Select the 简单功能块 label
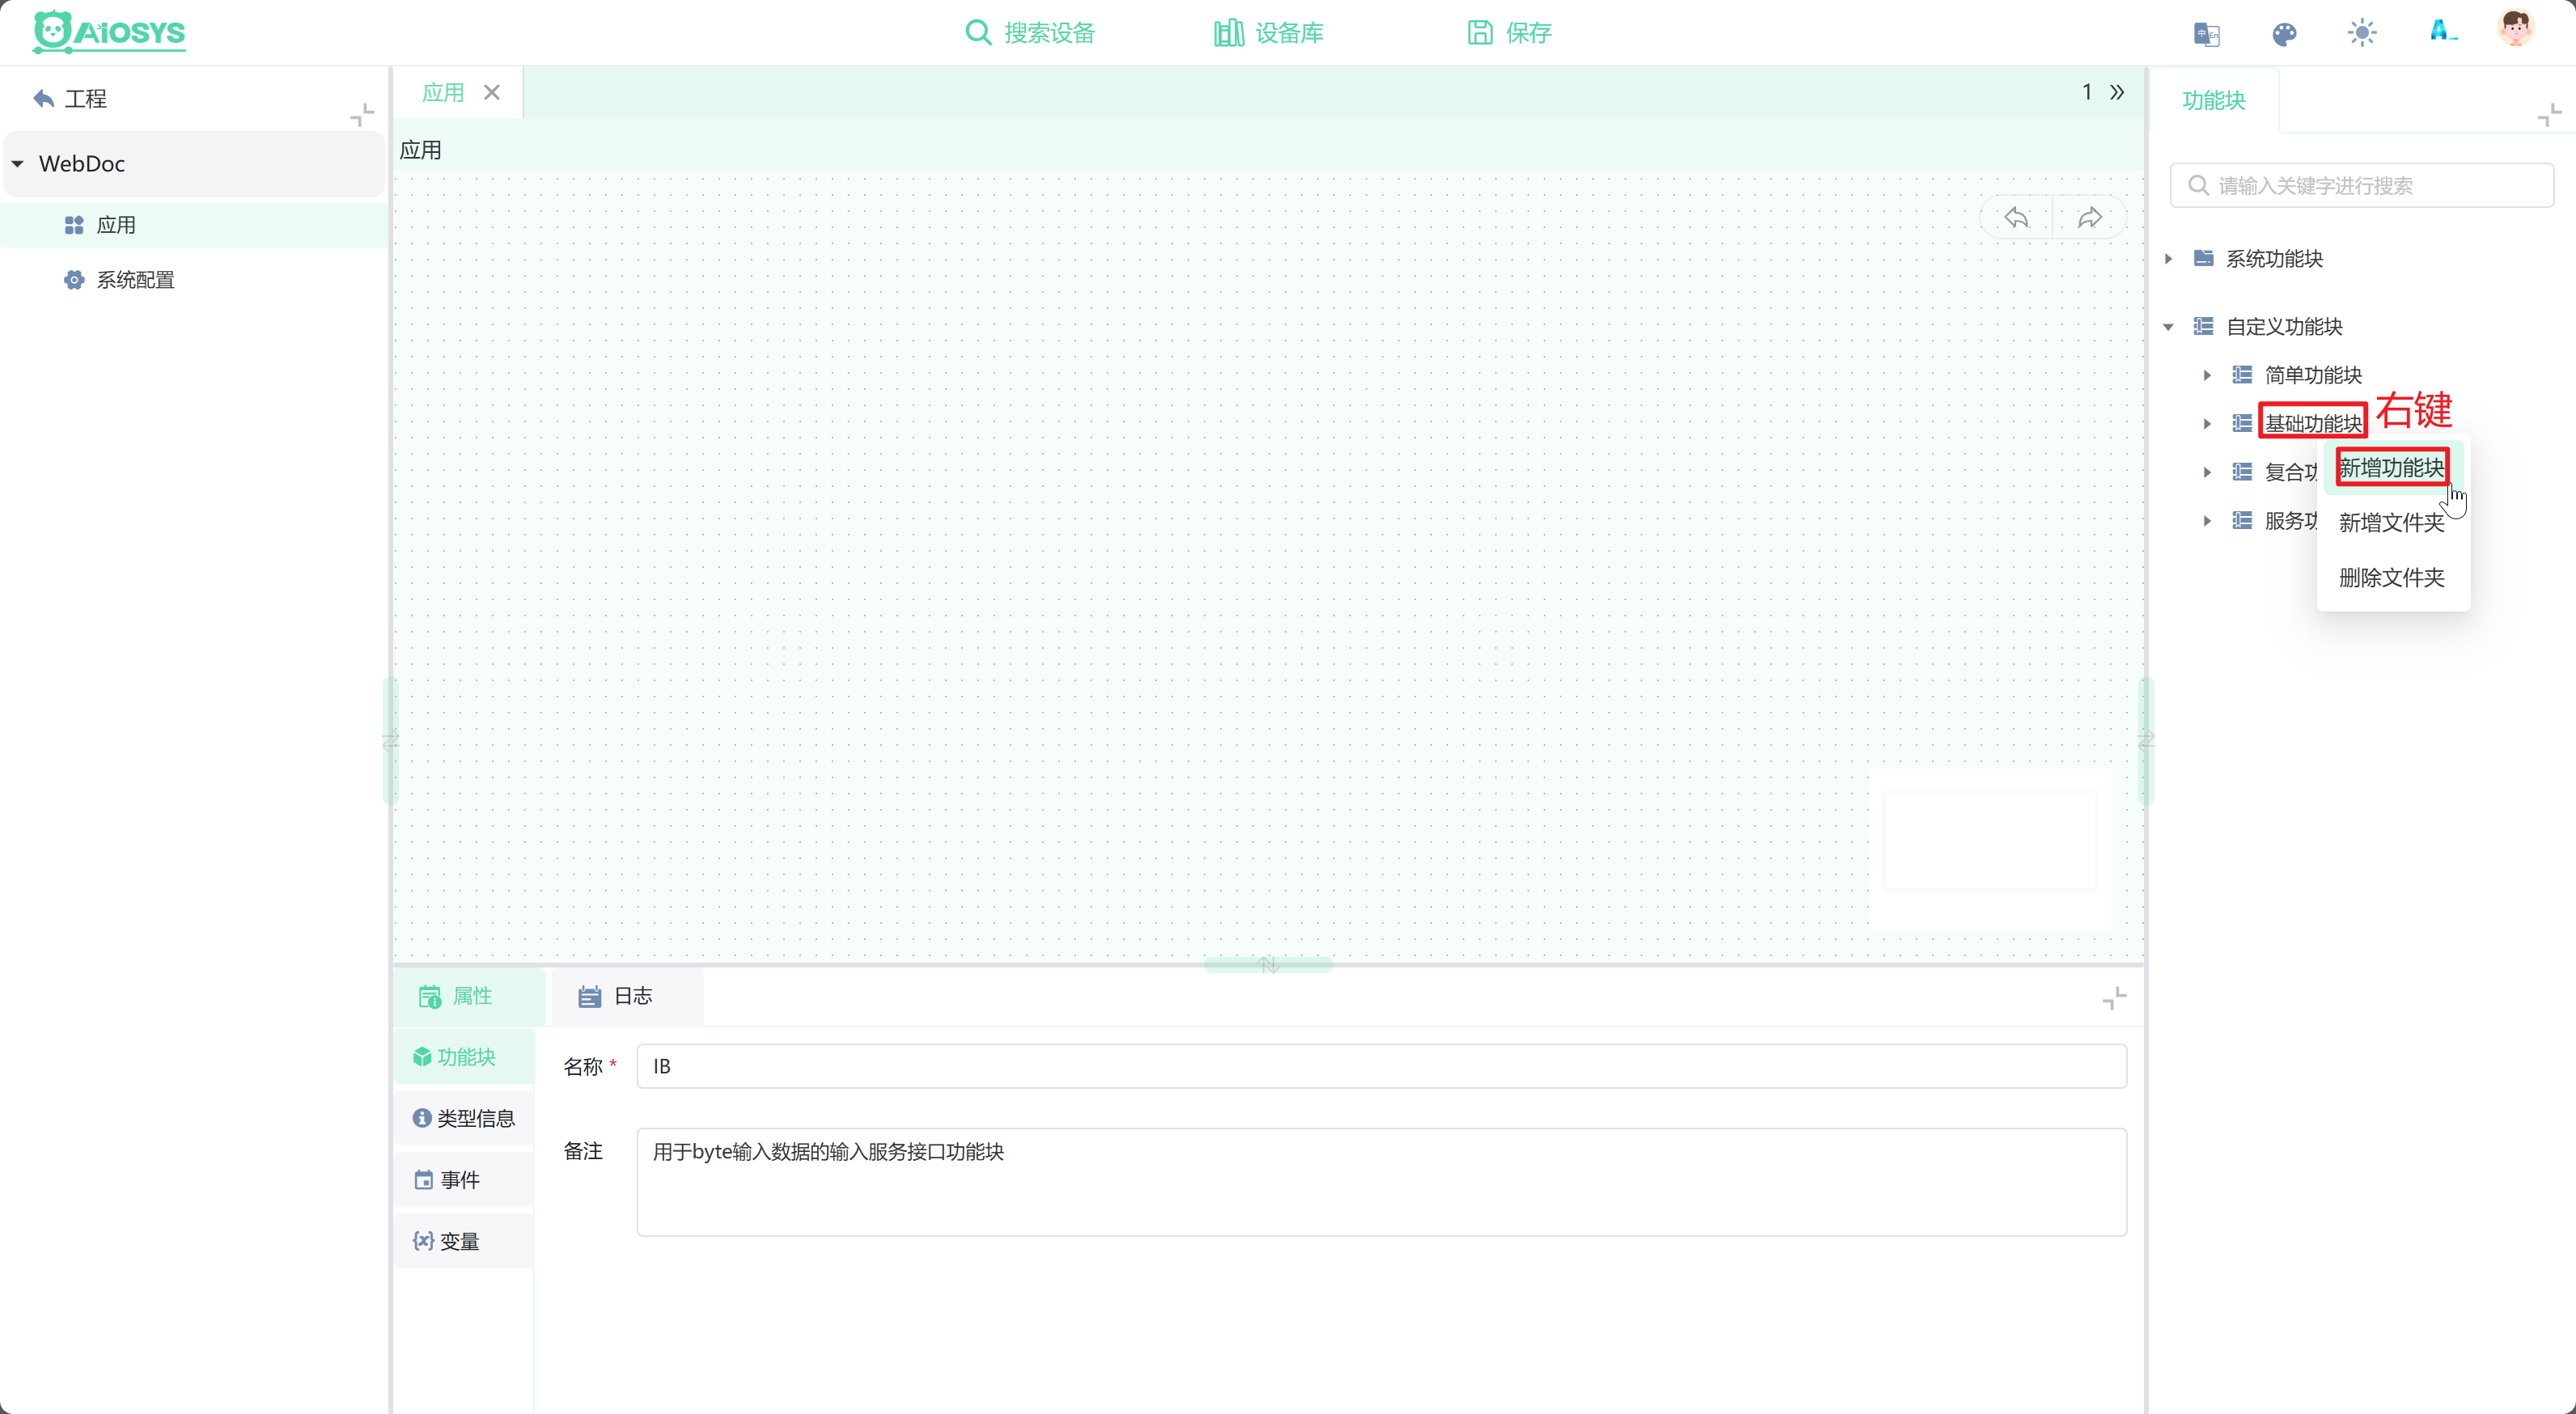Viewport: 2576px width, 1414px height. coord(2313,375)
